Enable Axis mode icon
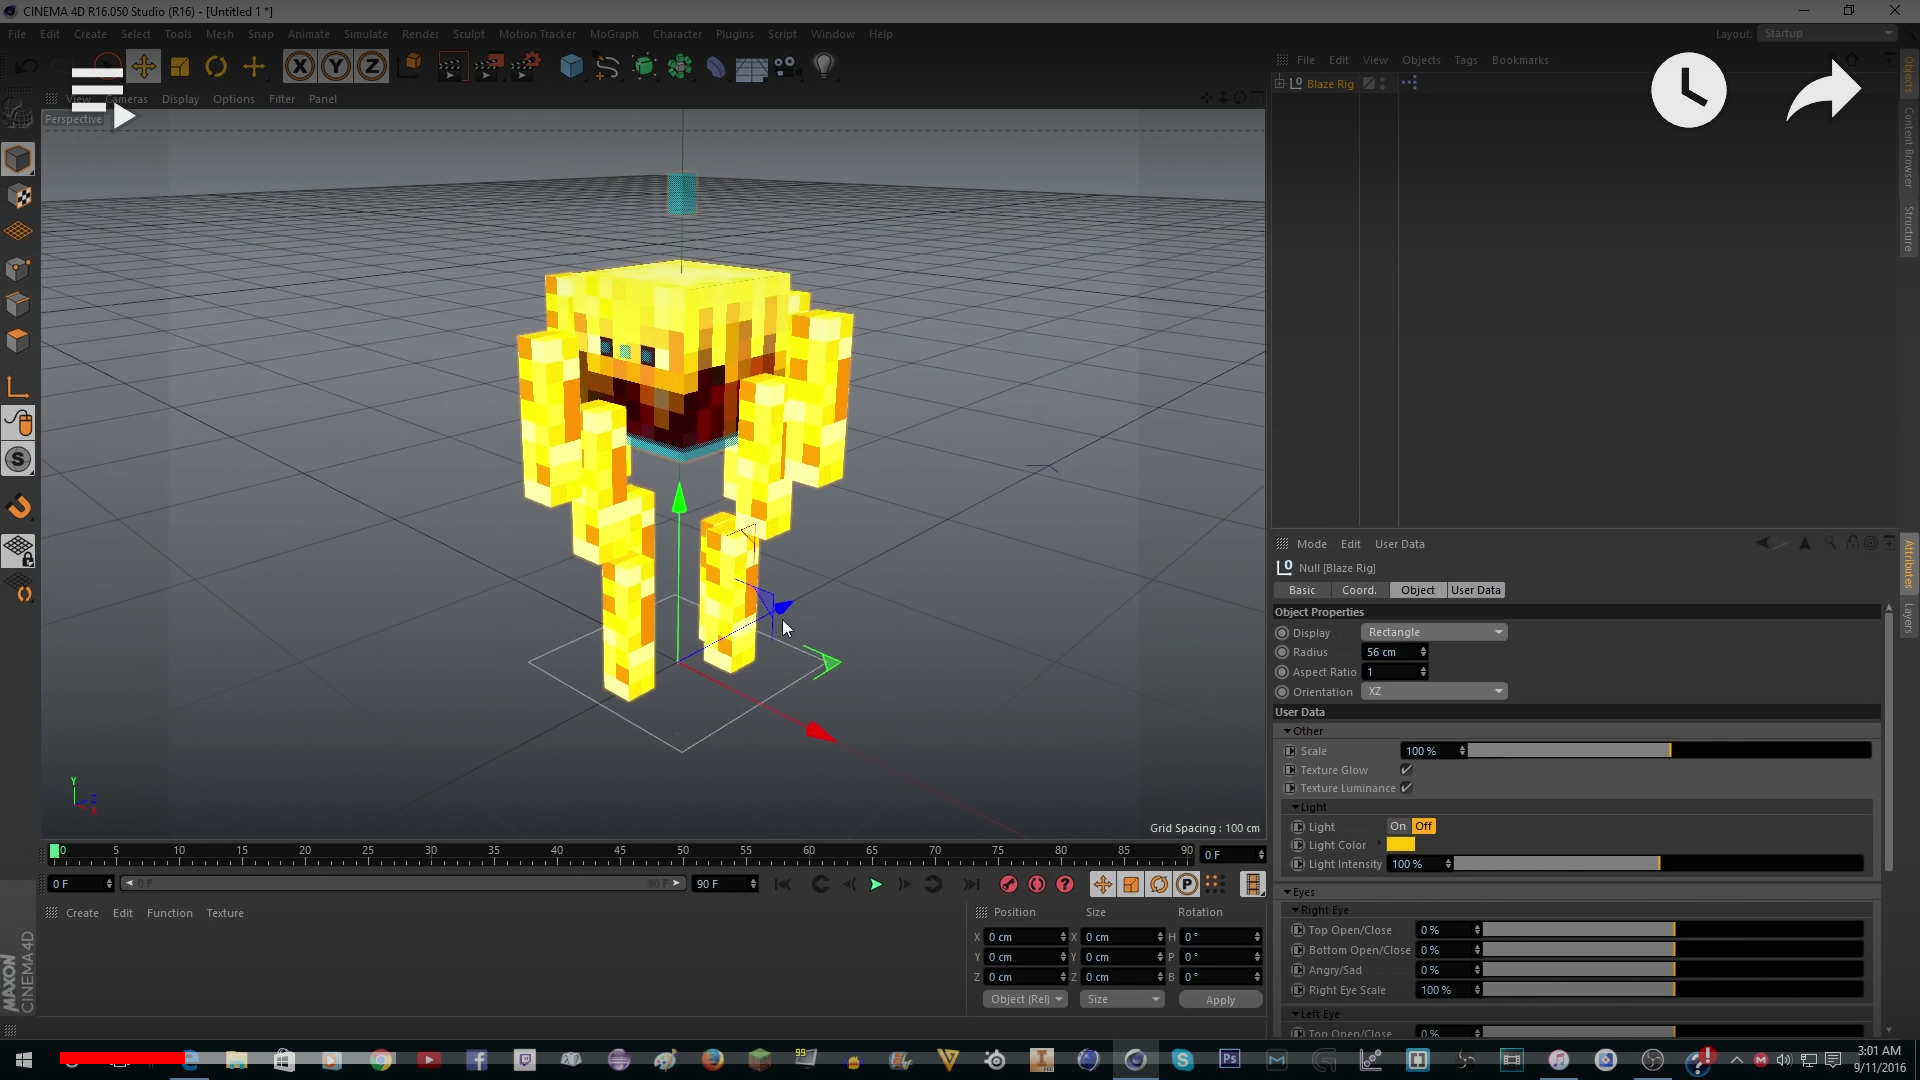 [18, 387]
